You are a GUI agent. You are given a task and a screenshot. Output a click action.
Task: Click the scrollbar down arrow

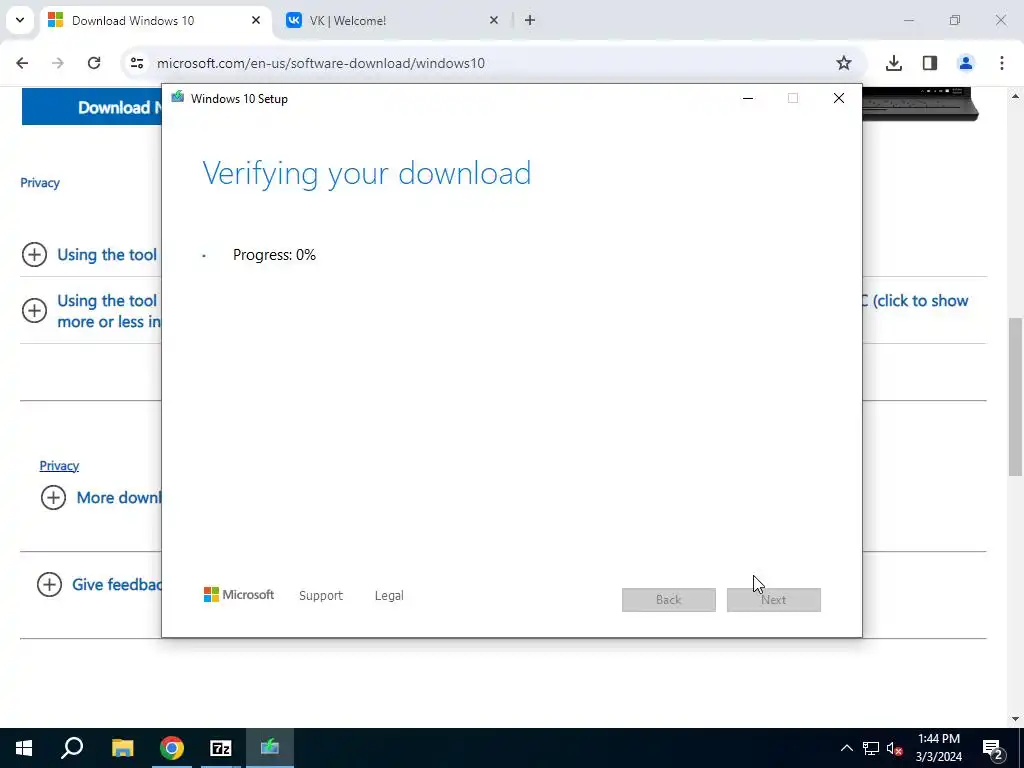1015,719
